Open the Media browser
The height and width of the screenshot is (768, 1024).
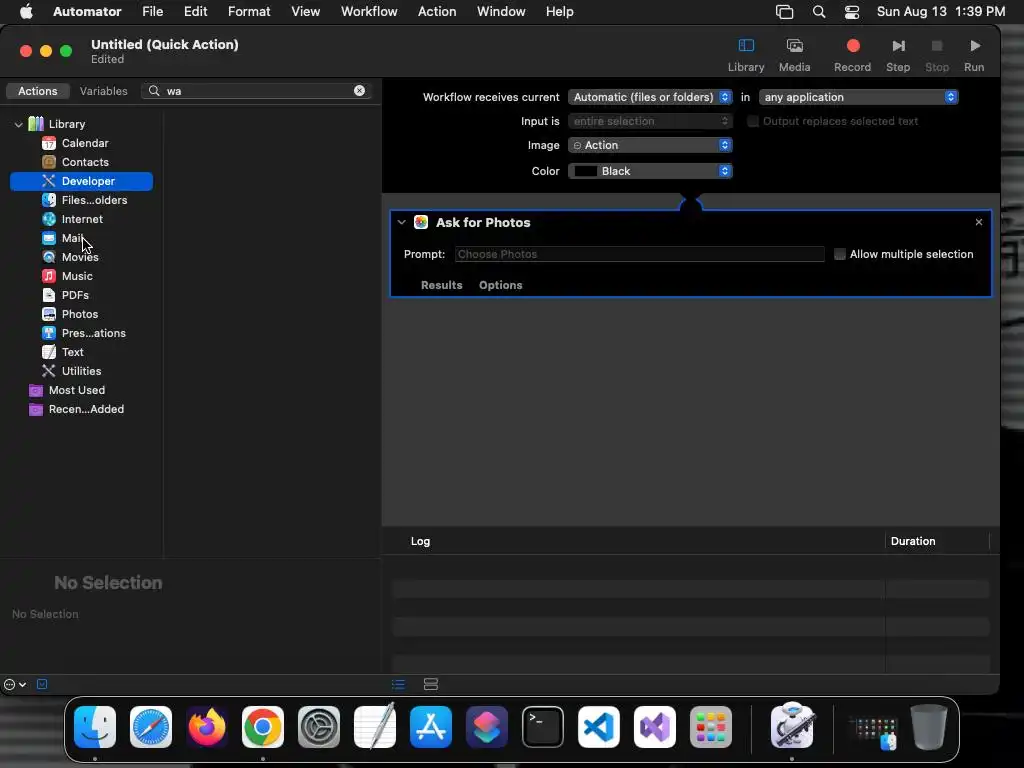pyautogui.click(x=794, y=55)
